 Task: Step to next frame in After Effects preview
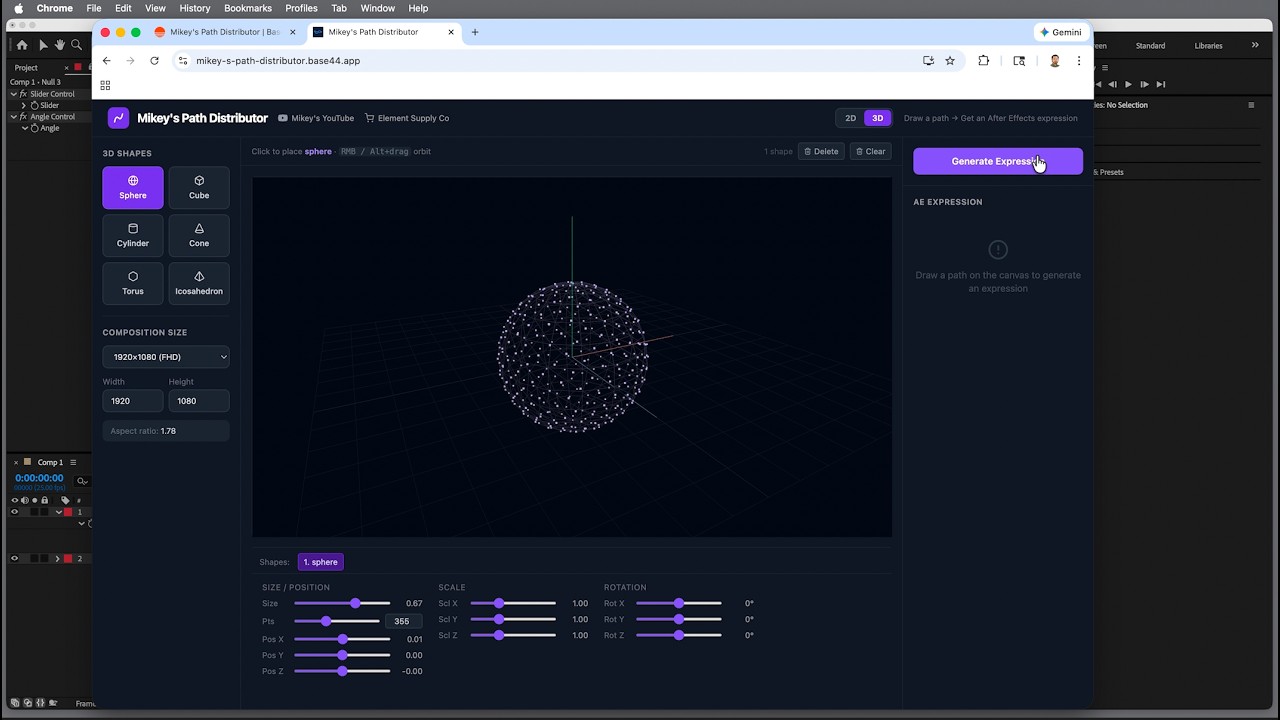point(1144,84)
